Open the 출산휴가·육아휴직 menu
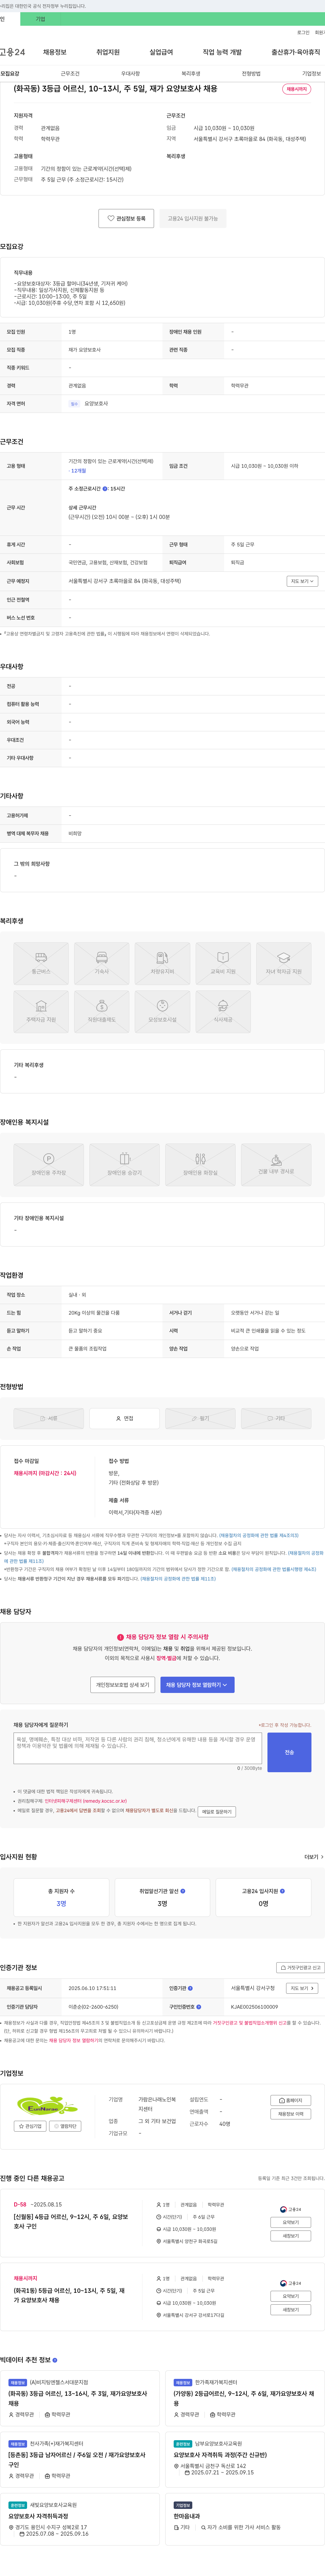 (296, 52)
